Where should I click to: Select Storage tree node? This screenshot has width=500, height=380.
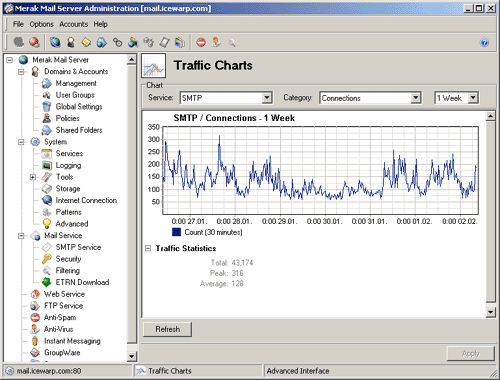[x=68, y=189]
